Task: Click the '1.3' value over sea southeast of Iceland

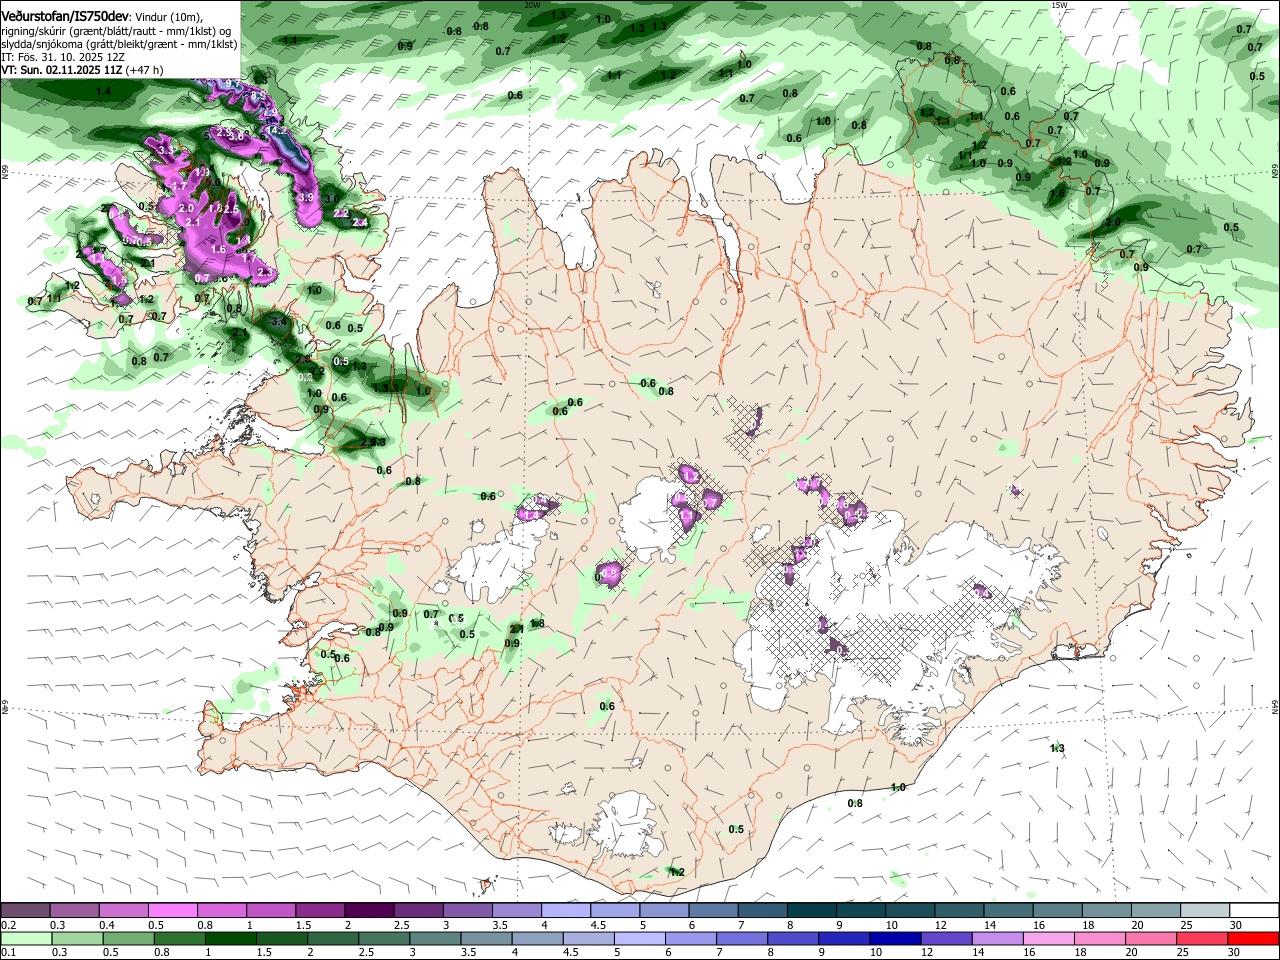Action: point(1058,748)
